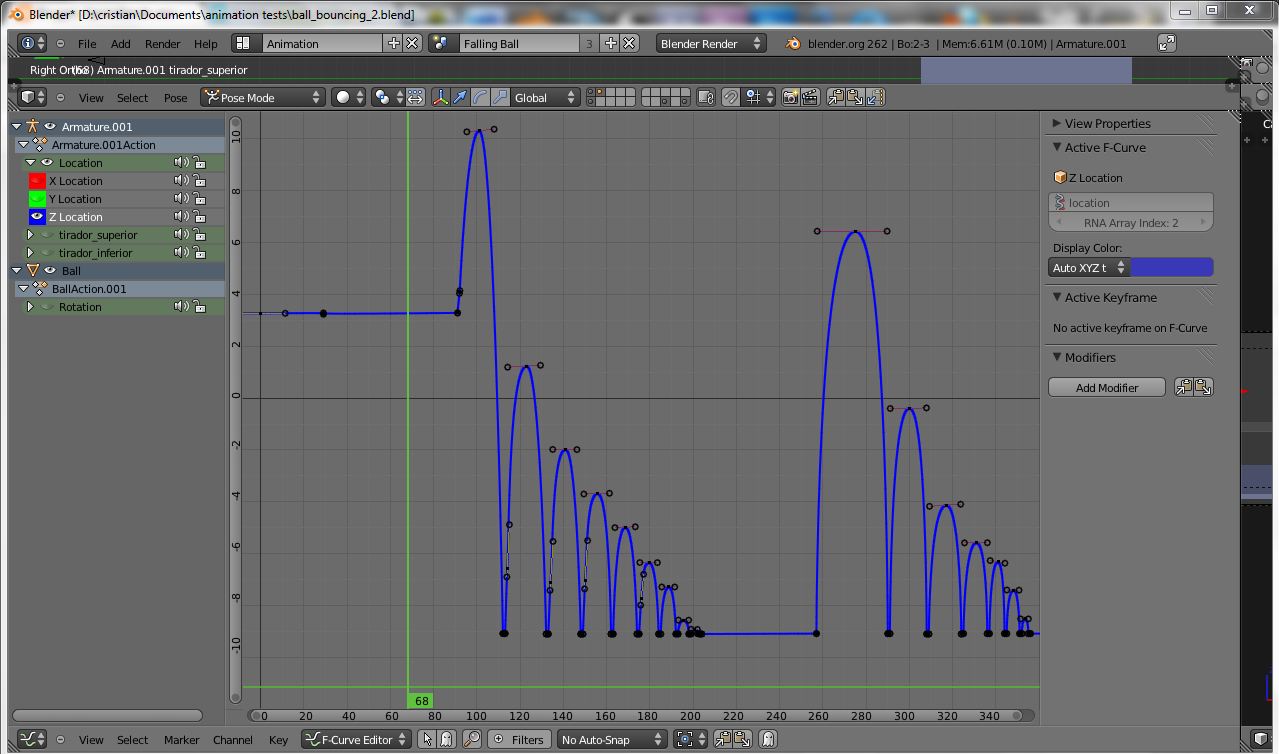Toggle show hidden ghost icon in footer
This screenshot has width=1279, height=754.
446,739
